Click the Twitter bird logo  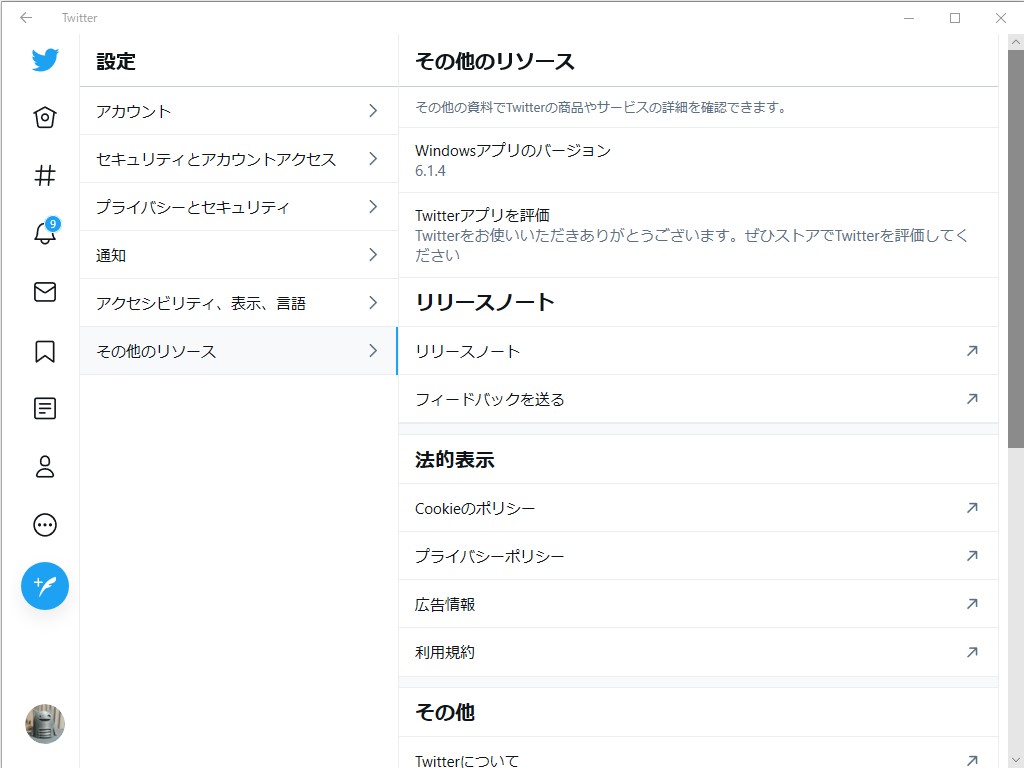44,60
